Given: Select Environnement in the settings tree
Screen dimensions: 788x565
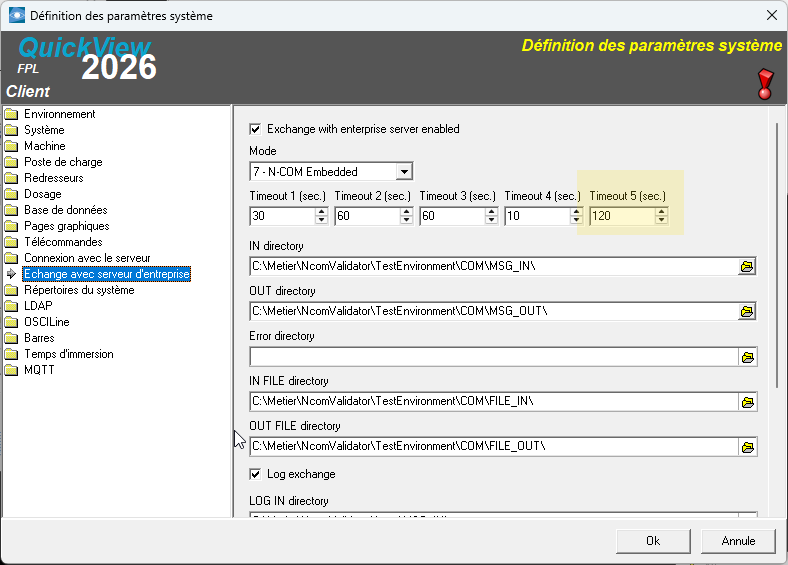Looking at the screenshot, I should (x=59, y=114).
